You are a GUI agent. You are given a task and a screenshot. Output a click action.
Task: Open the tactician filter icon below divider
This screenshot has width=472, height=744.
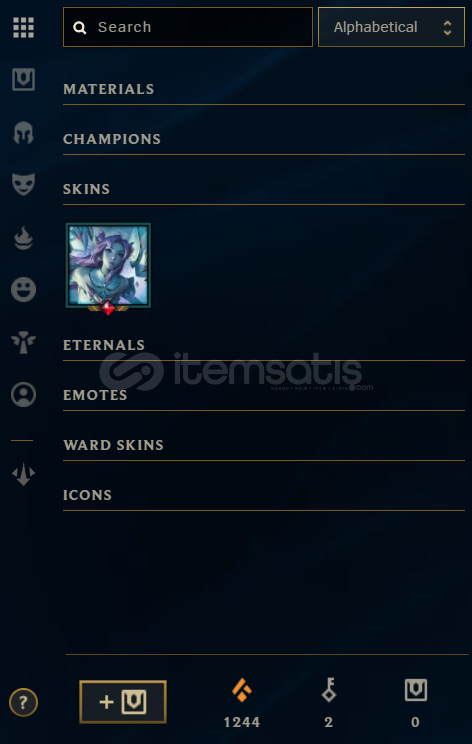23,474
